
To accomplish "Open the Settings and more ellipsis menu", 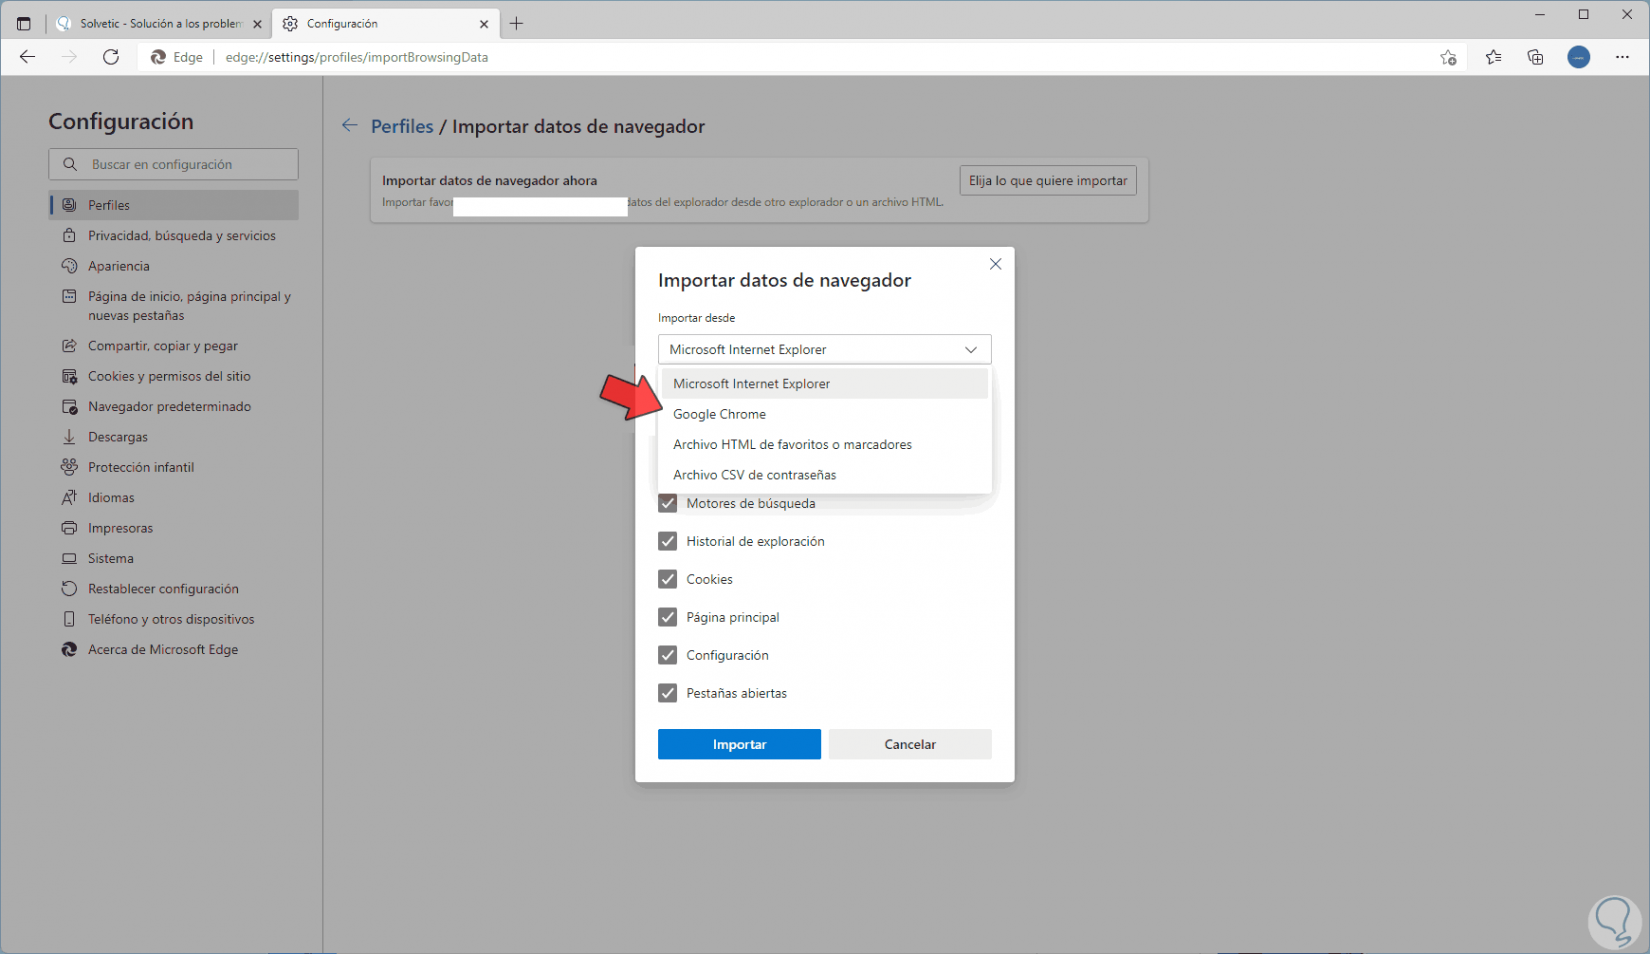I will coord(1622,57).
